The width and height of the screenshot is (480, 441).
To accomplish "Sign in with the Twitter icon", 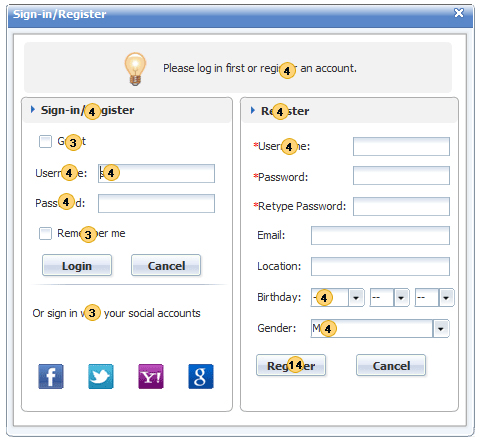I will 101,376.
